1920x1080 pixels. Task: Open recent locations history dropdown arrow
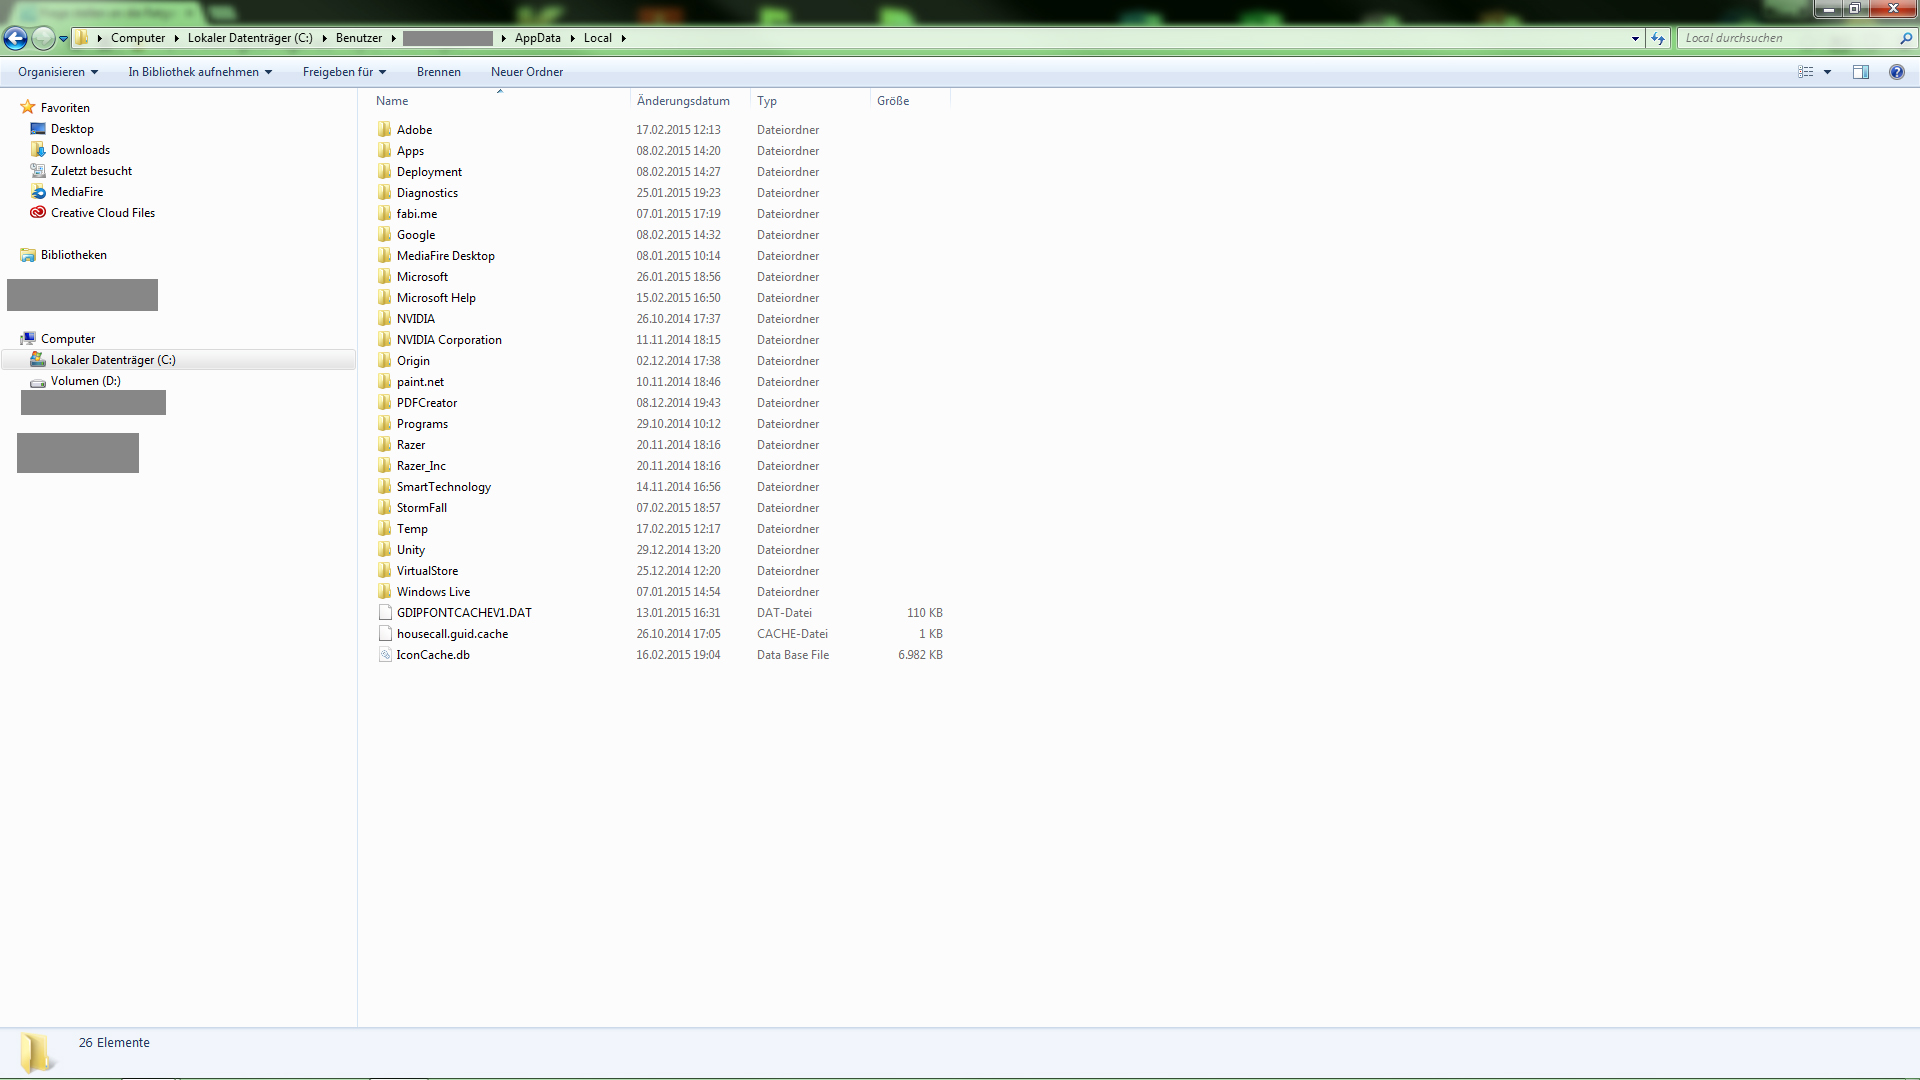[64, 39]
